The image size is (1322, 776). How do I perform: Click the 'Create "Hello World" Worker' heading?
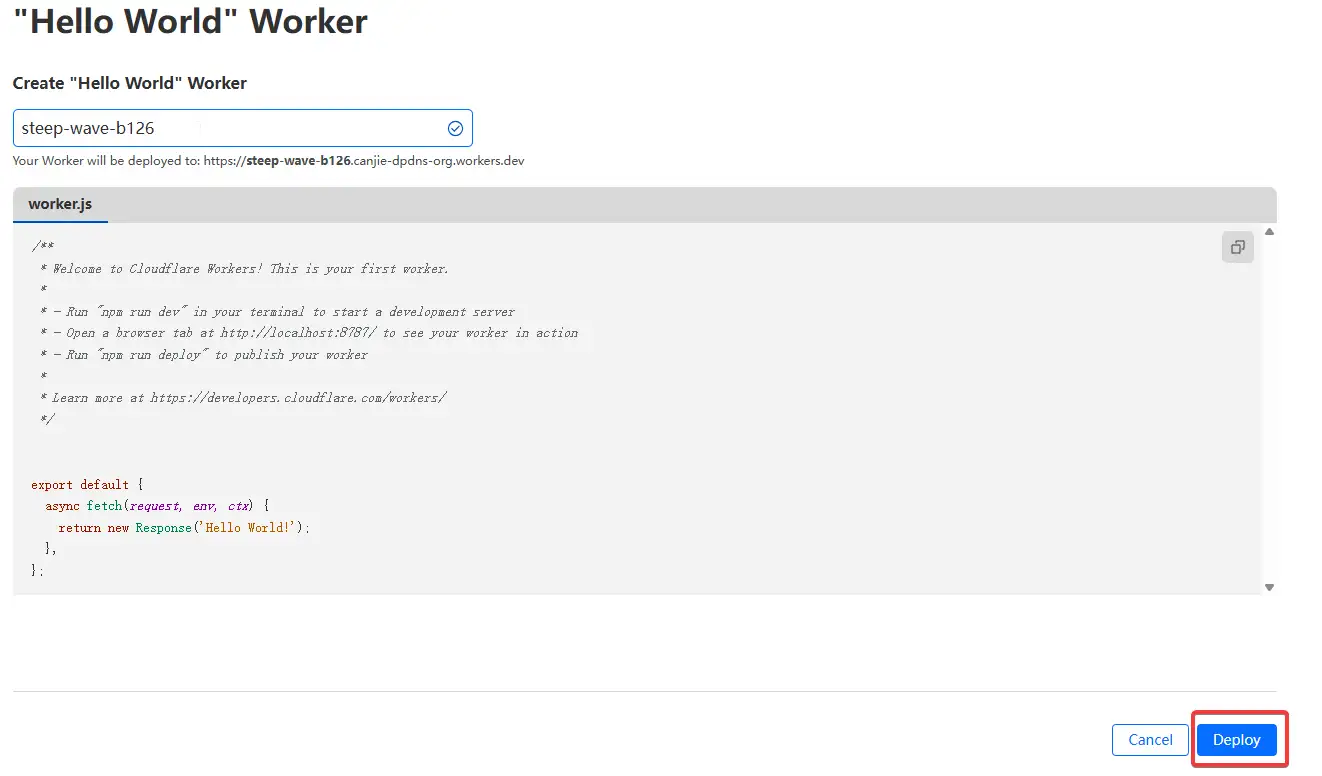click(x=130, y=83)
